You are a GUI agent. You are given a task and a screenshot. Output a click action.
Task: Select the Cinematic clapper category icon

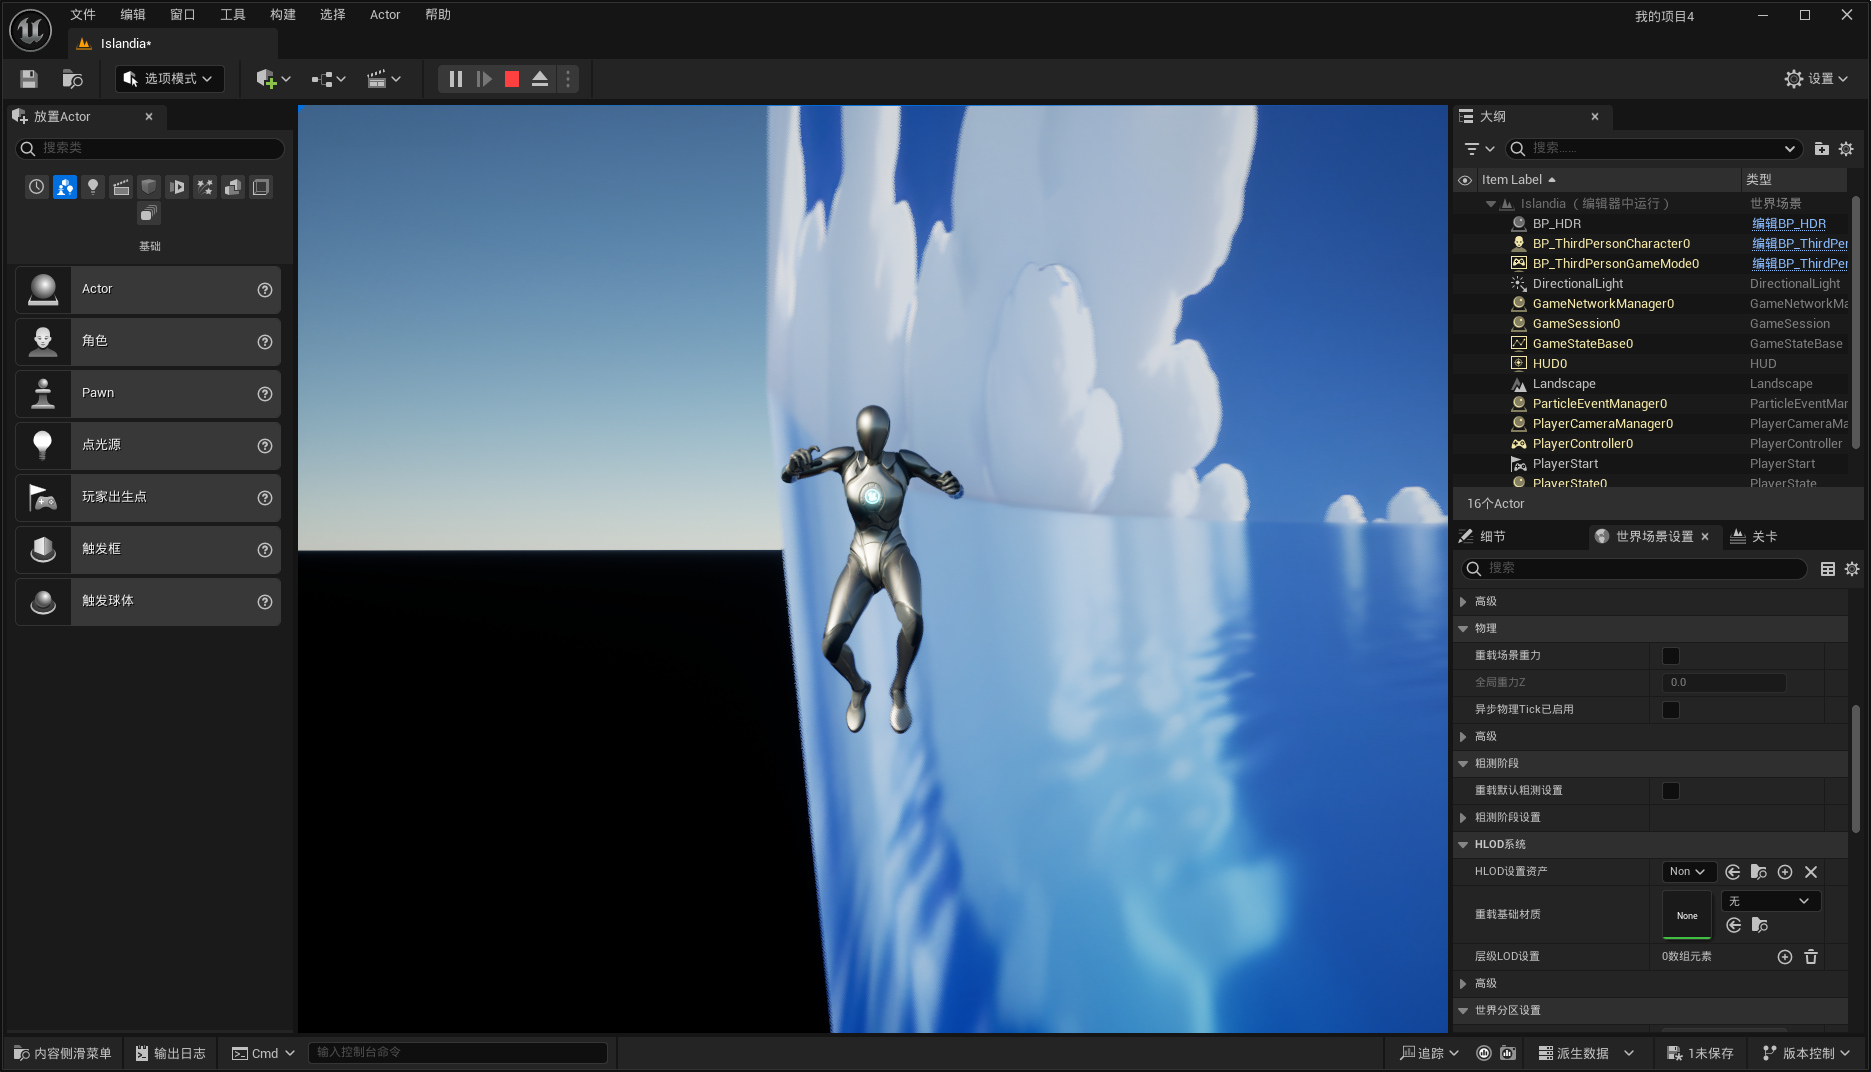point(121,187)
